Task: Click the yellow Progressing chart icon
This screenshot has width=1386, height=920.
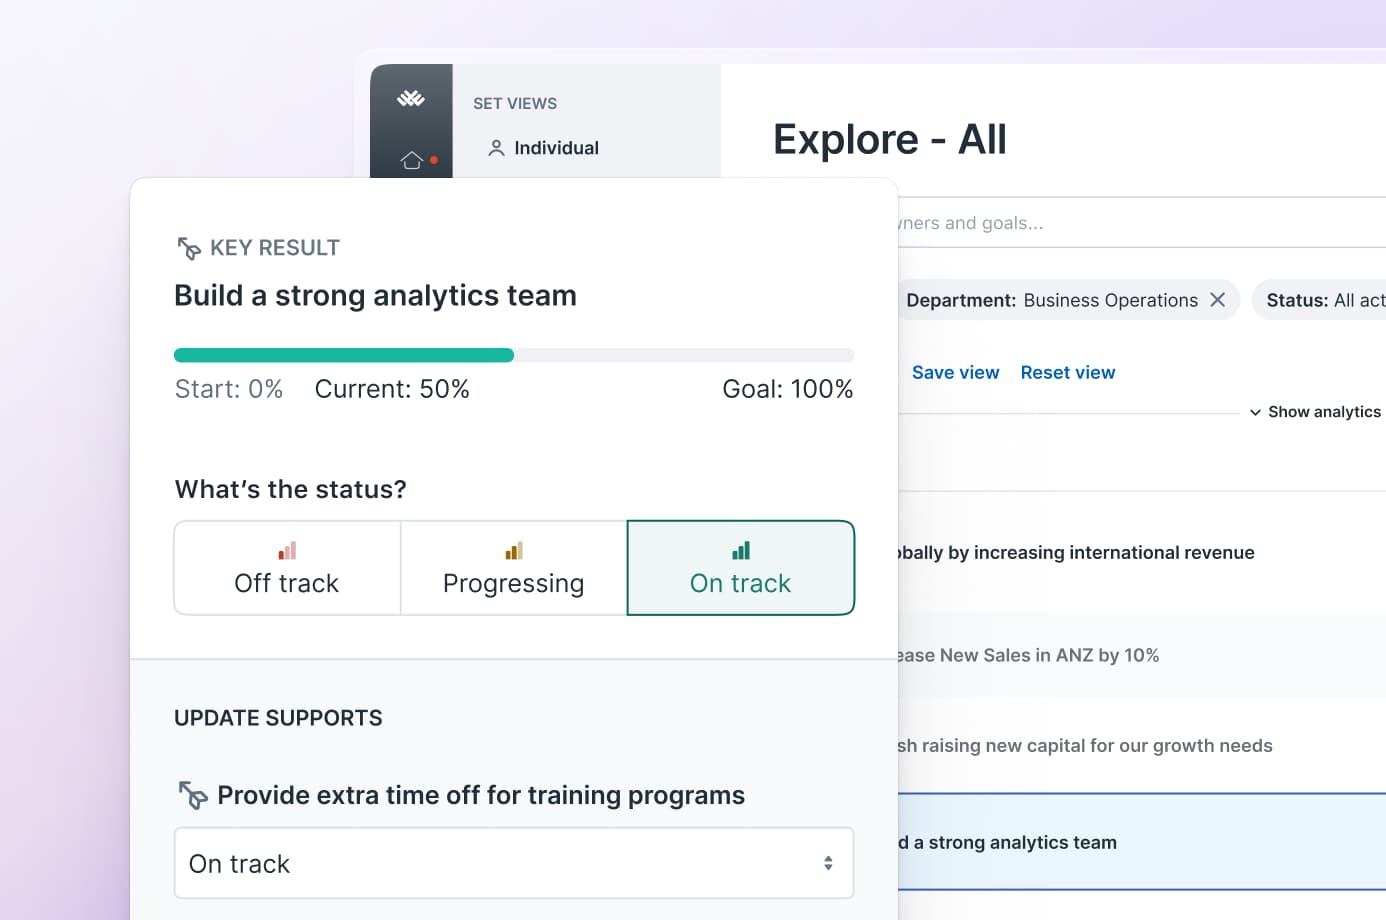Action: (x=513, y=550)
